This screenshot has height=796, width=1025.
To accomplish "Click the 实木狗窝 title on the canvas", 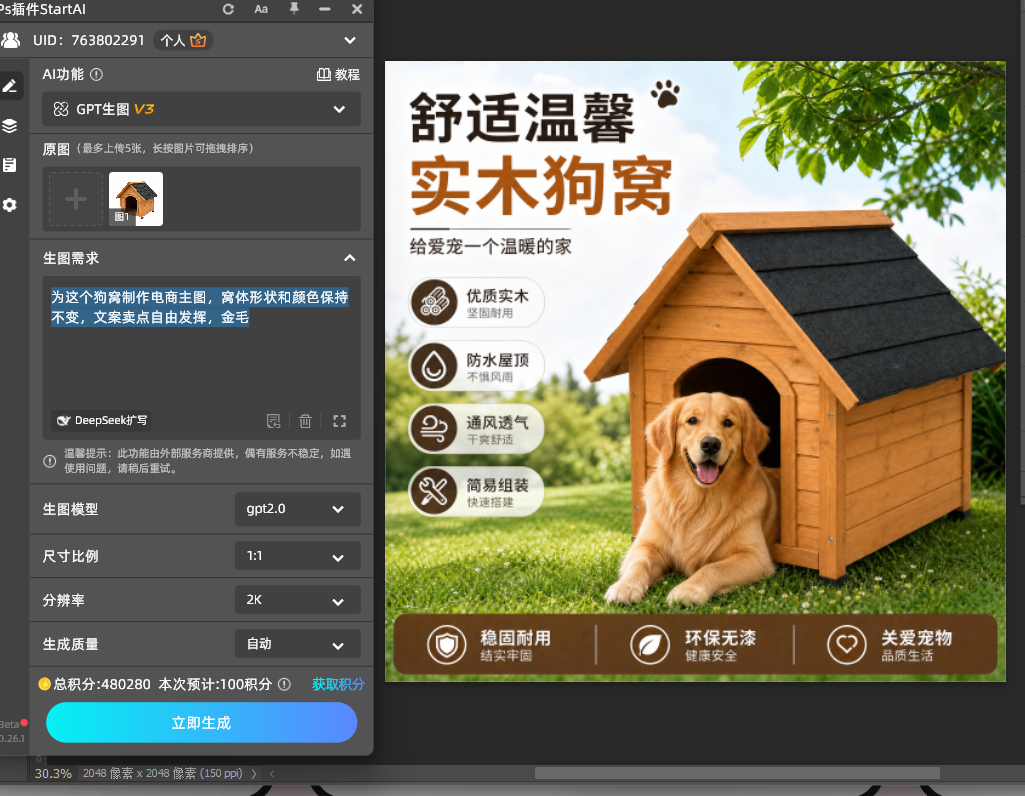I will 541,186.
